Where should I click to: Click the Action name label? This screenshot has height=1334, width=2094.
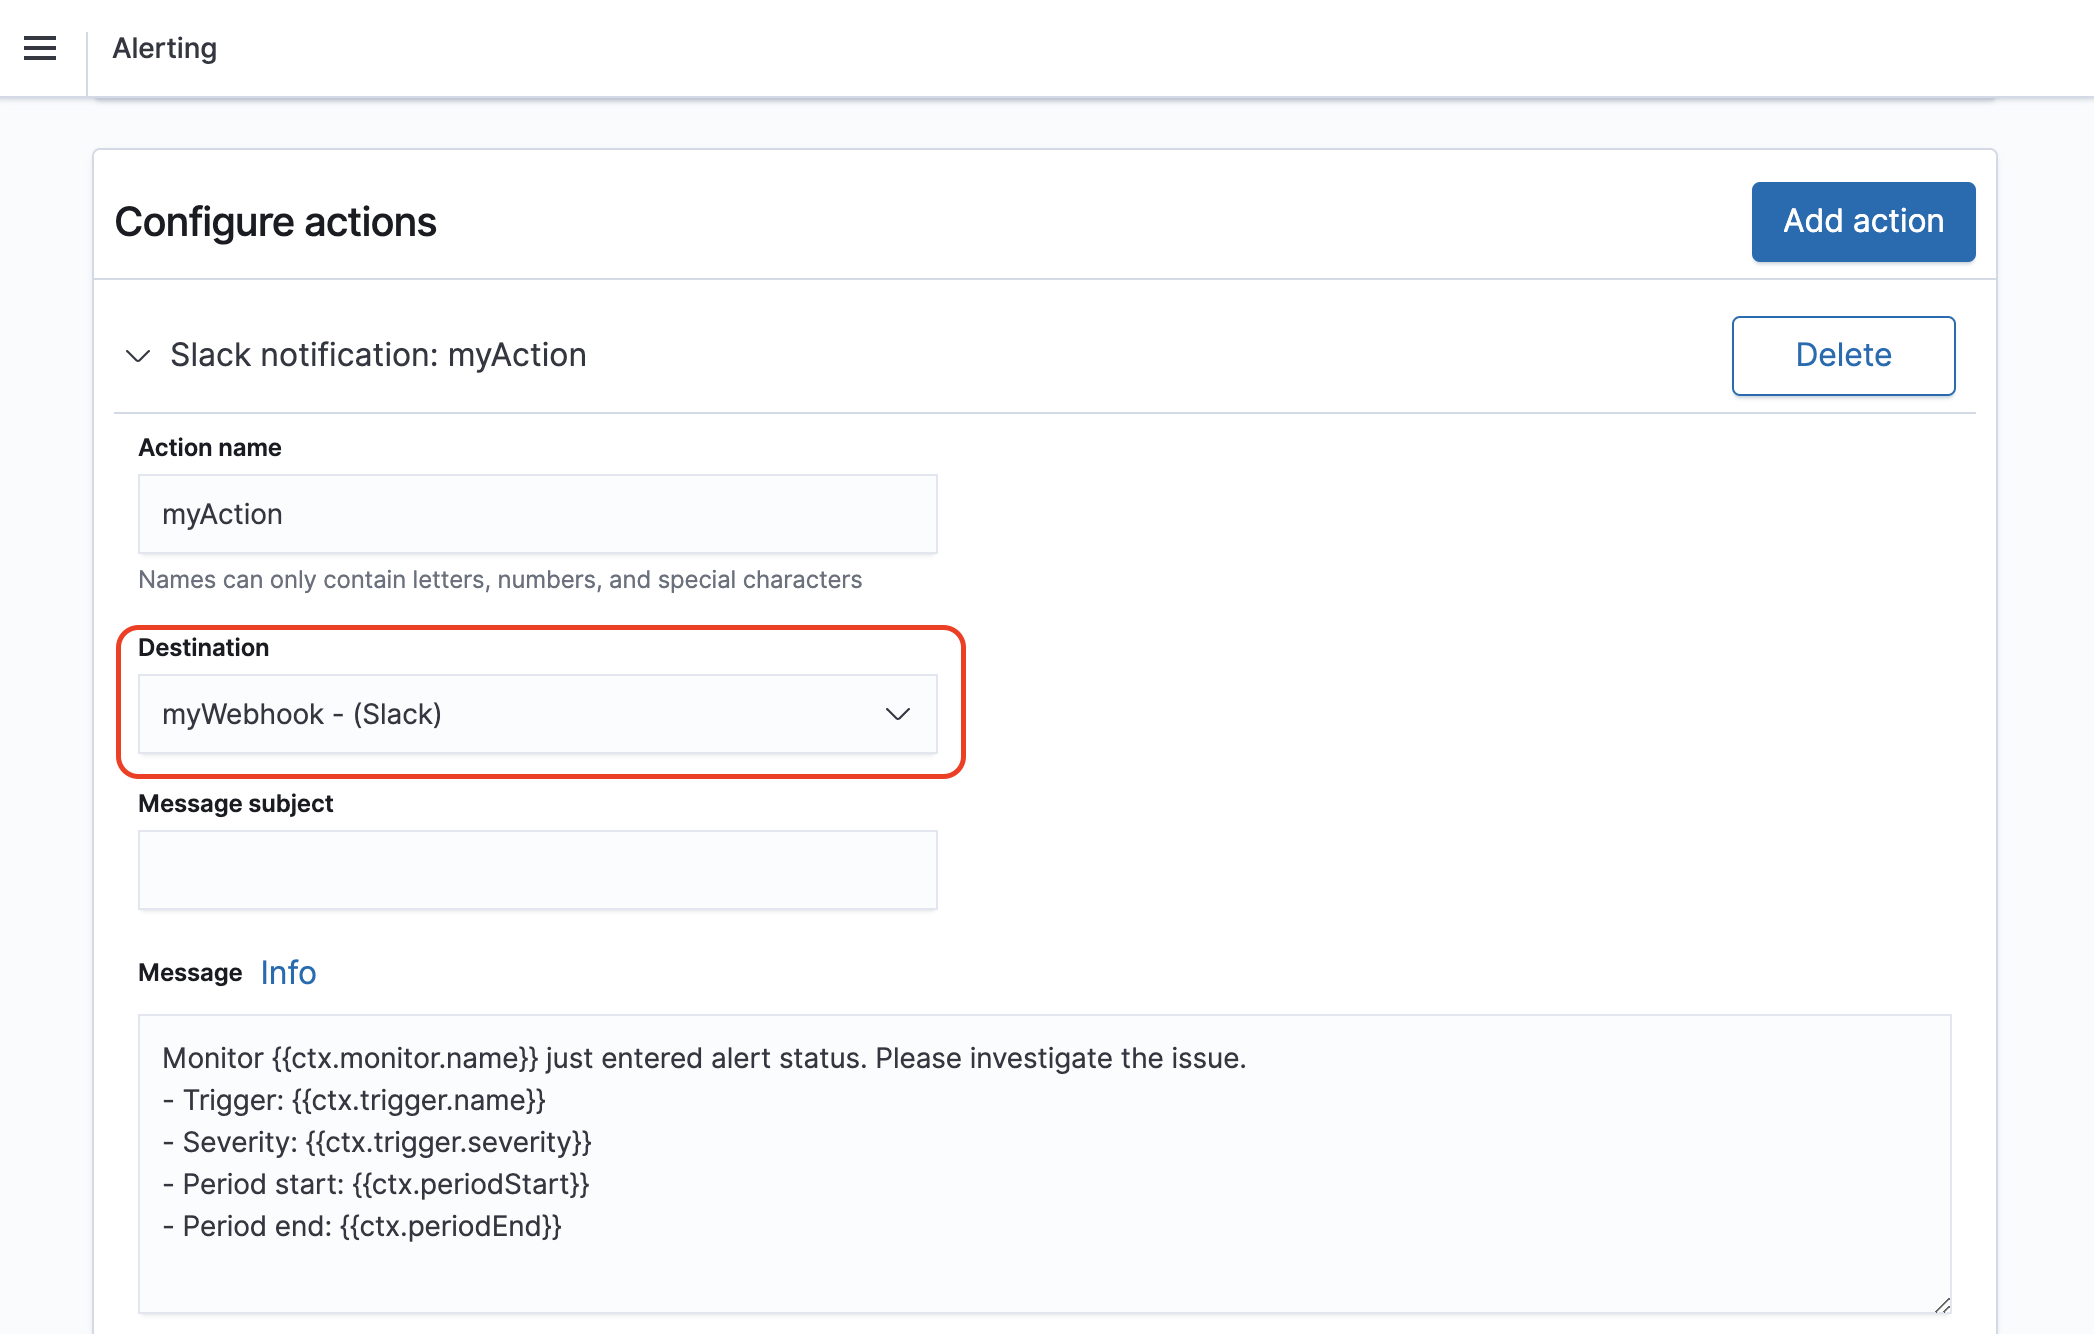[x=209, y=448]
